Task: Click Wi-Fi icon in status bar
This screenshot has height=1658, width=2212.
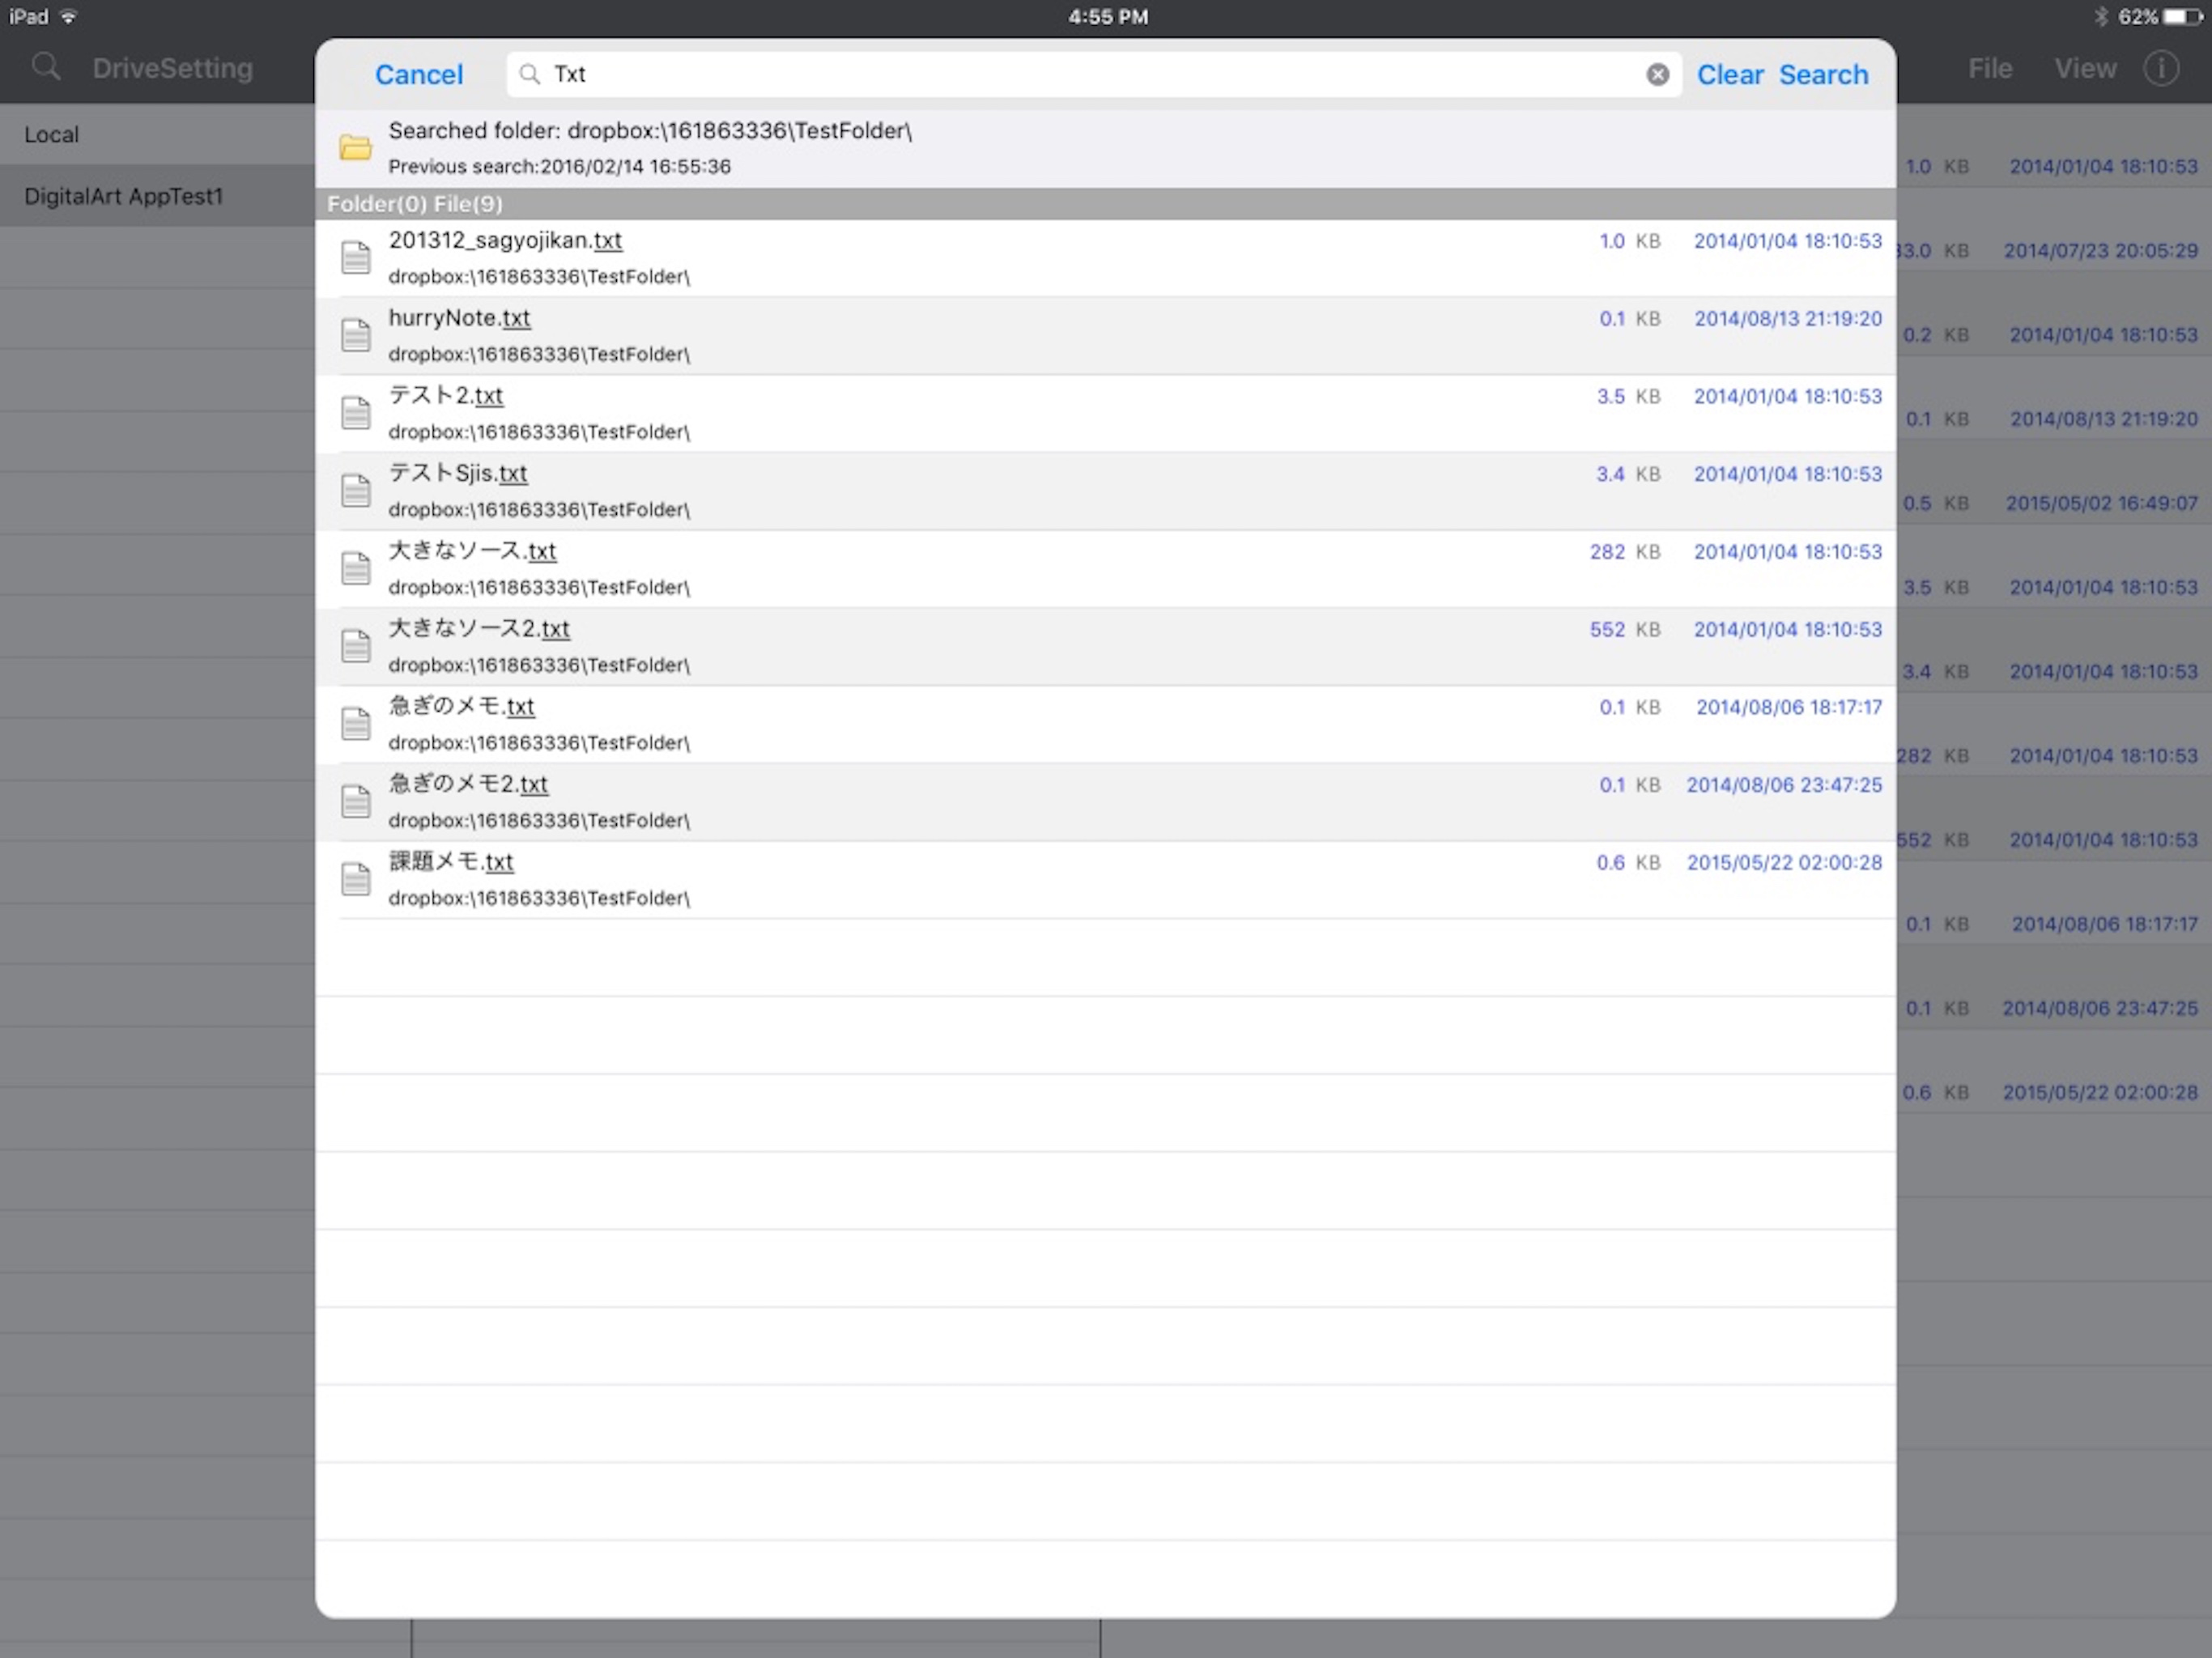Action: click(68, 16)
